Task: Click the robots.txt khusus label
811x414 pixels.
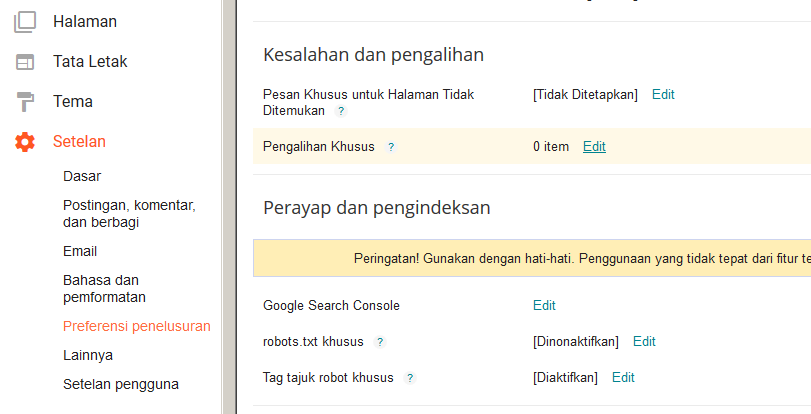Action: pos(313,342)
